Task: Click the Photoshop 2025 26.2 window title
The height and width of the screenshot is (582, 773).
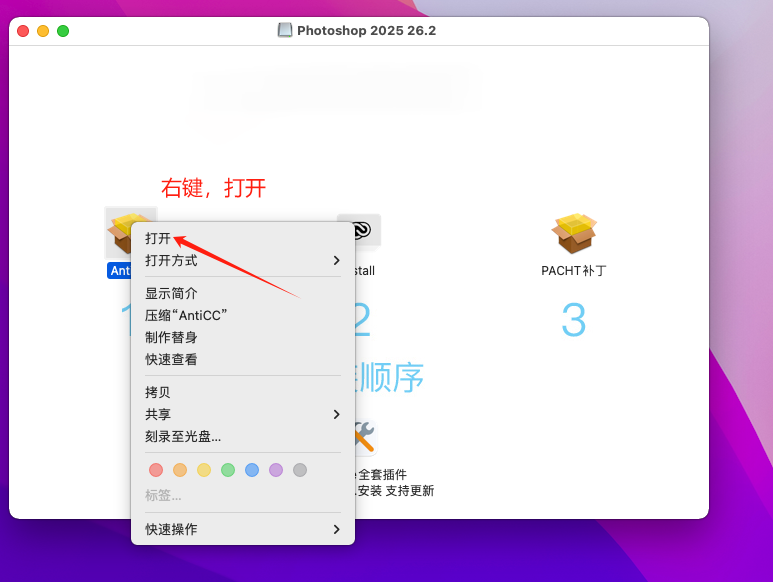Action: (366, 31)
